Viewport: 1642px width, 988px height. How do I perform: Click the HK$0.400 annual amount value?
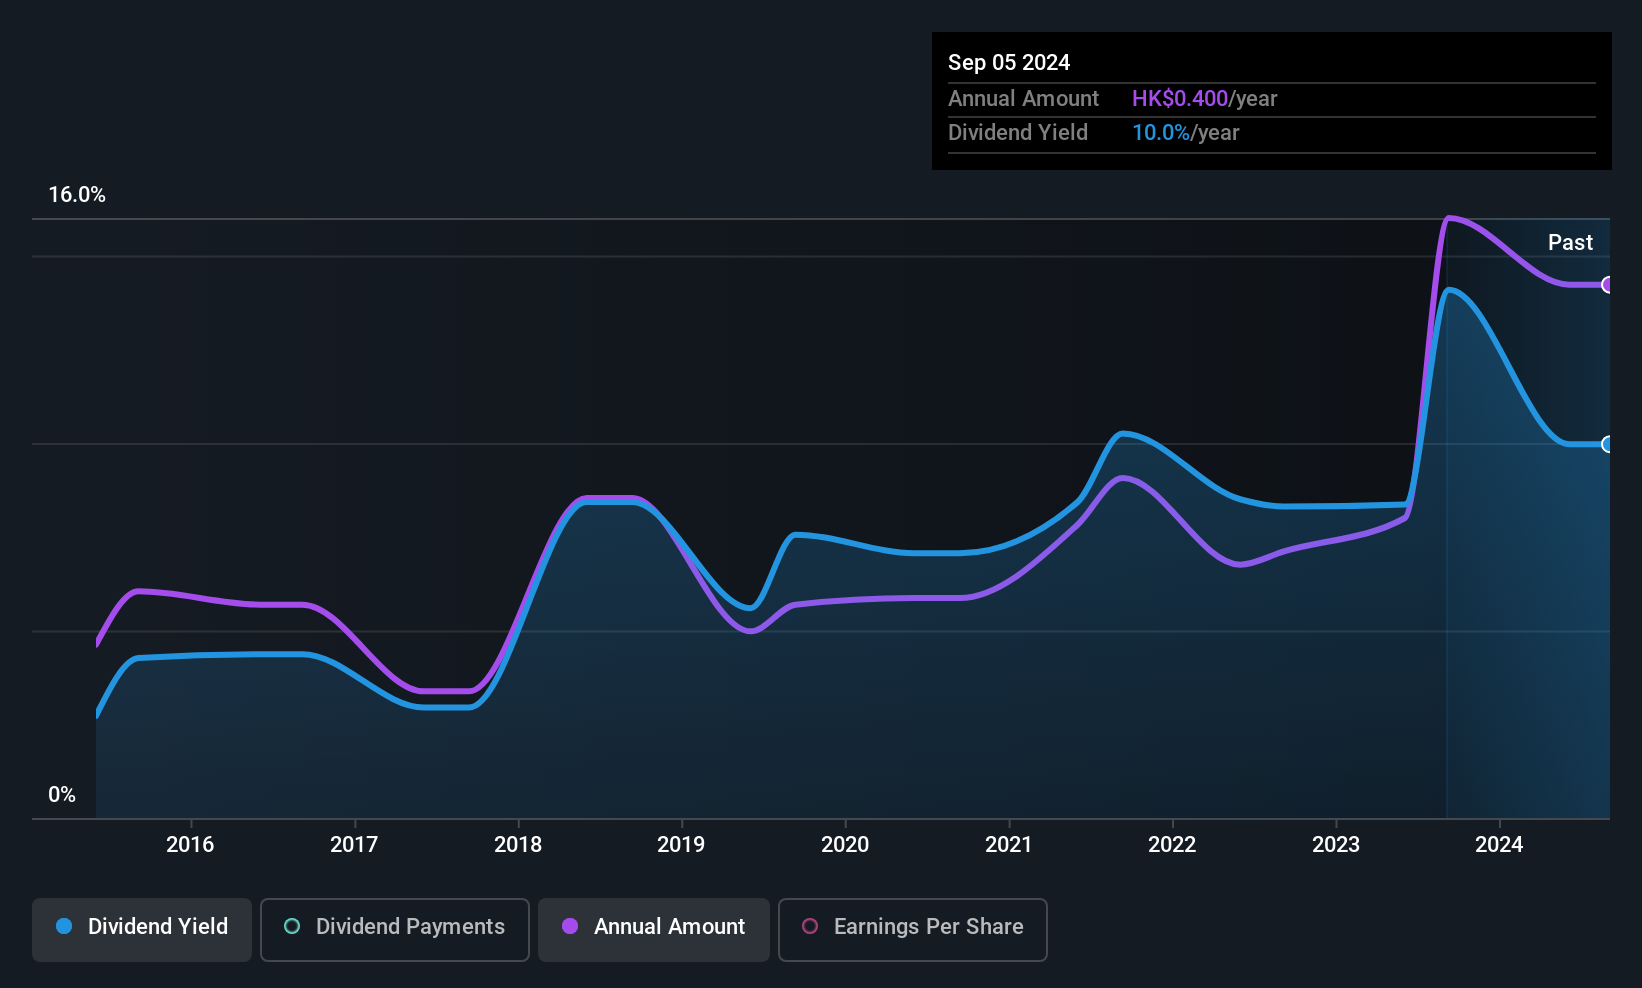1180,99
